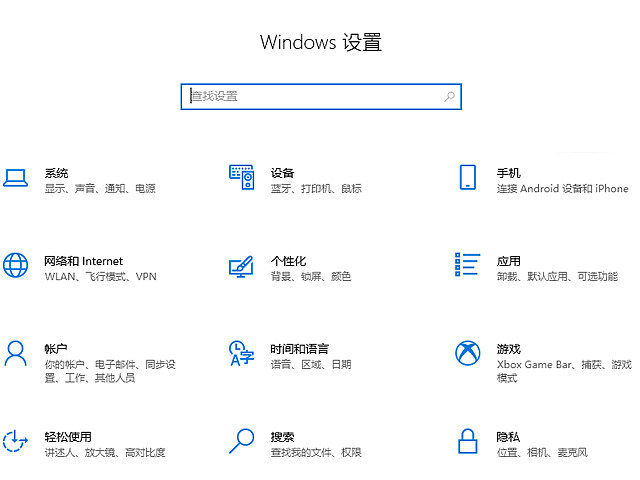Open the 帐户 settings category
Viewport: 640px width, 480px height.
click(56, 349)
